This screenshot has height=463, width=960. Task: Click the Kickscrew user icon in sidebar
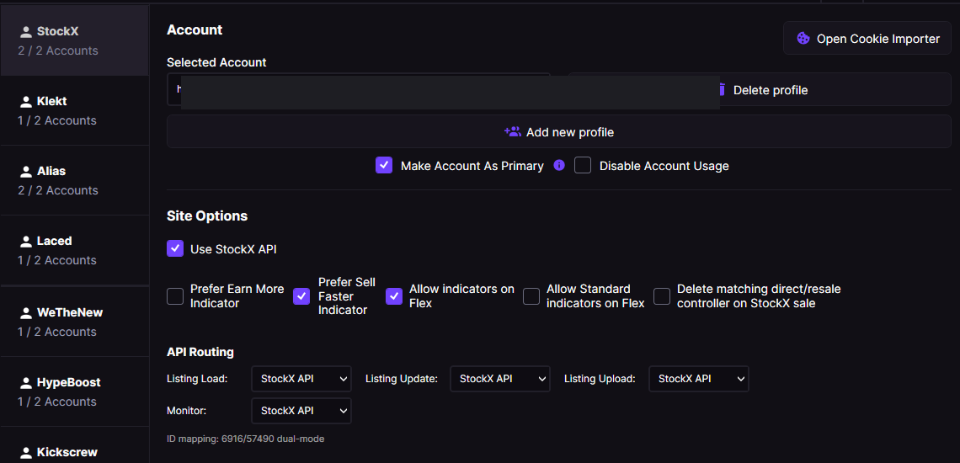pyautogui.click(x=26, y=452)
